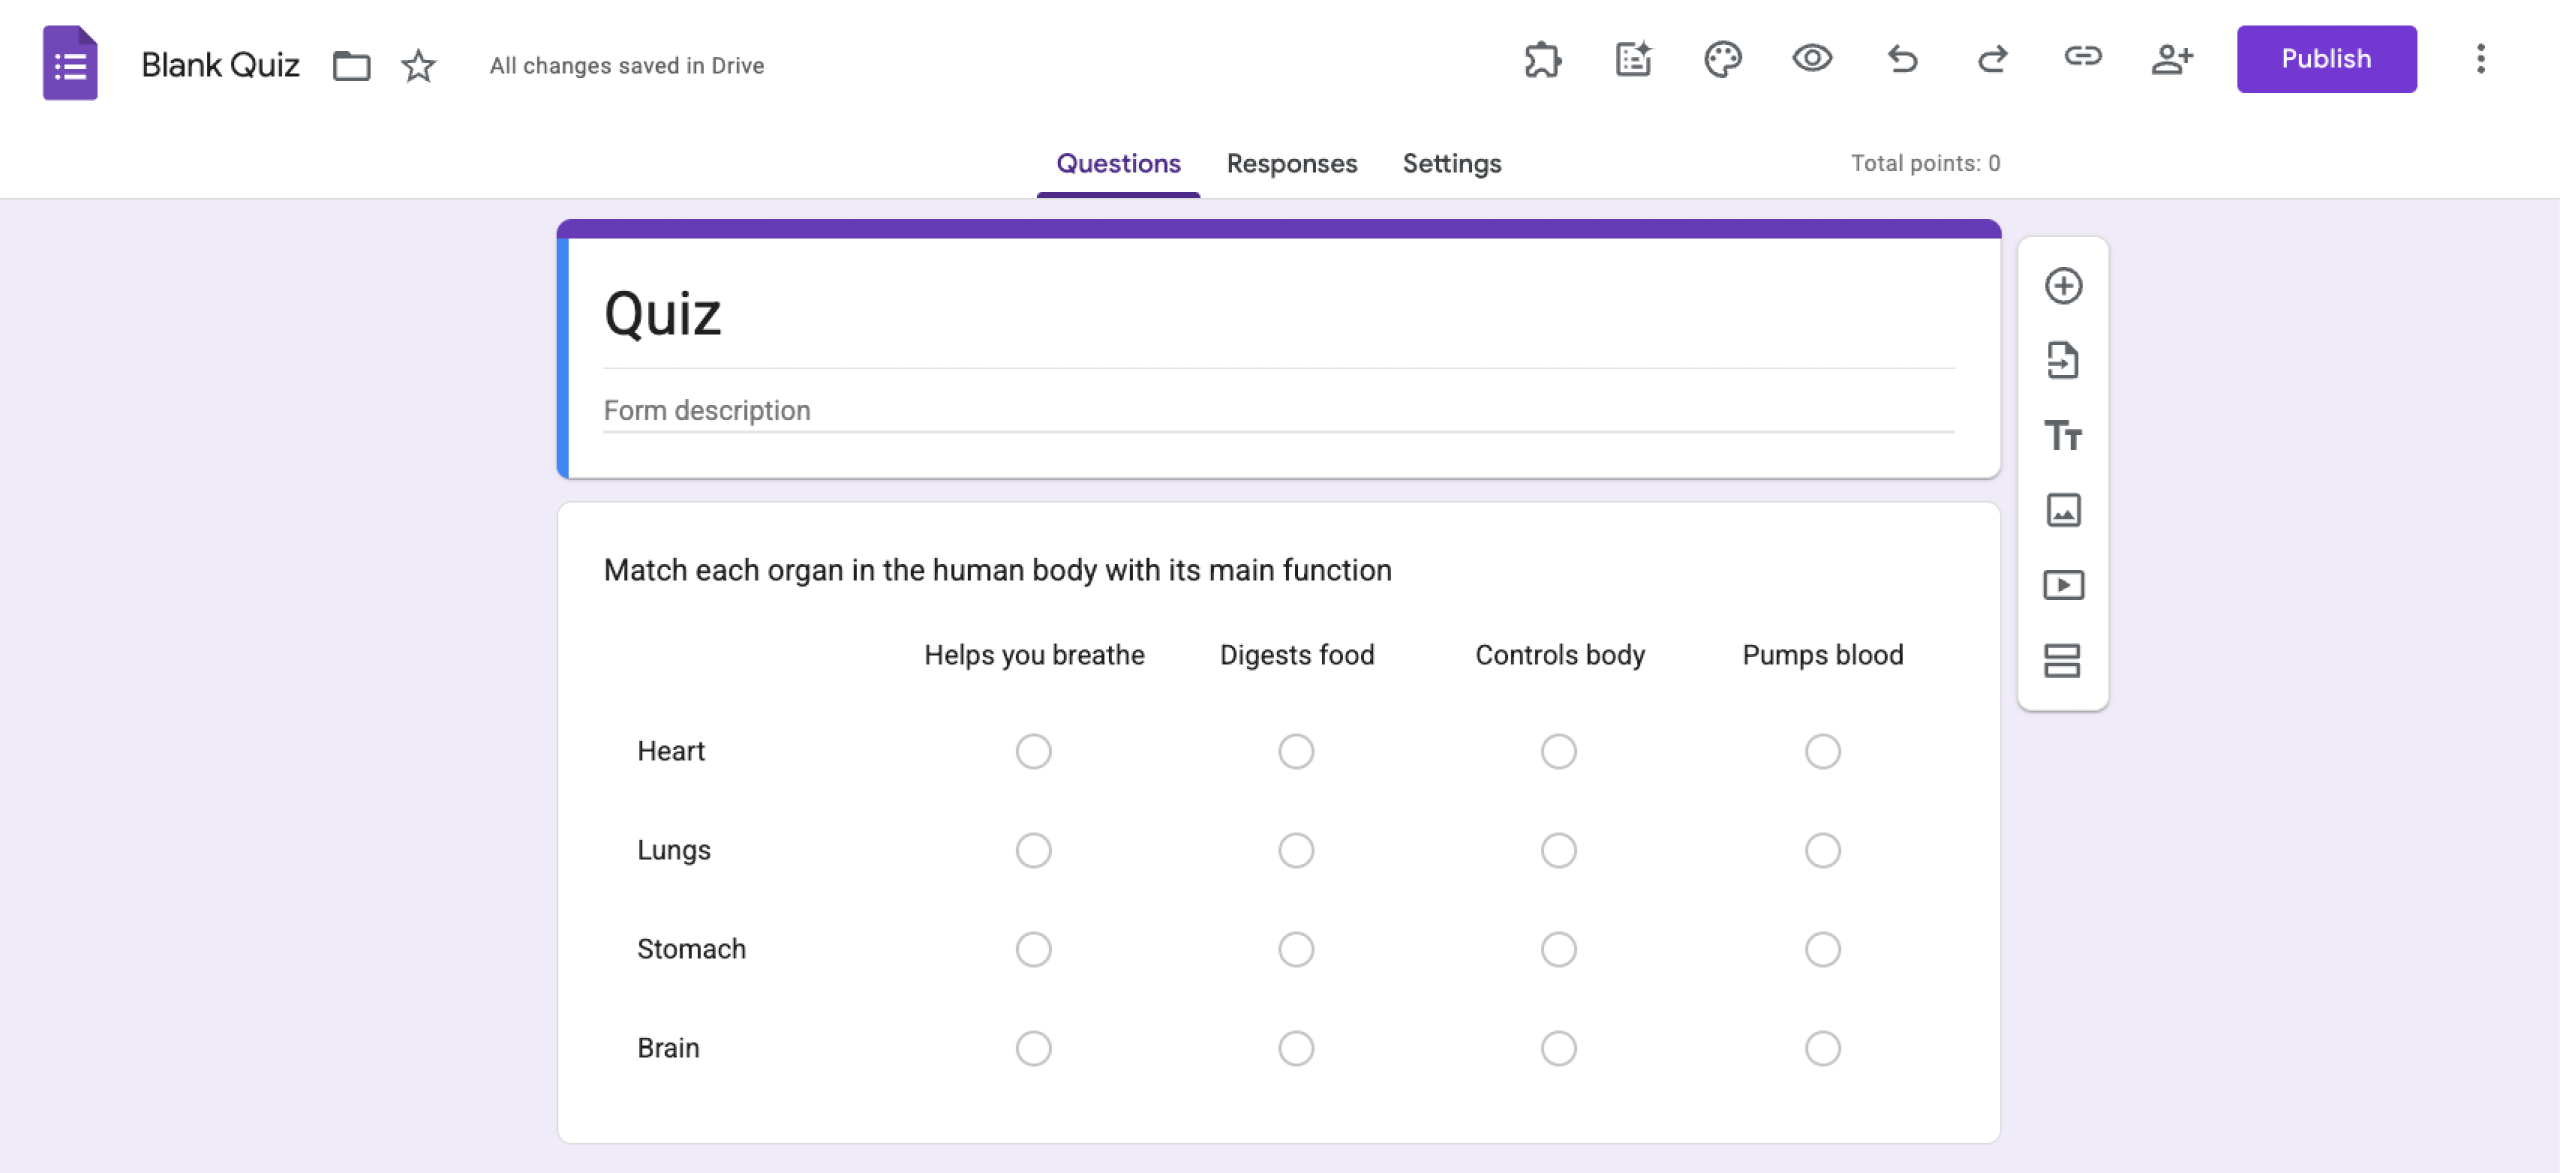Undo the last change

click(1902, 60)
